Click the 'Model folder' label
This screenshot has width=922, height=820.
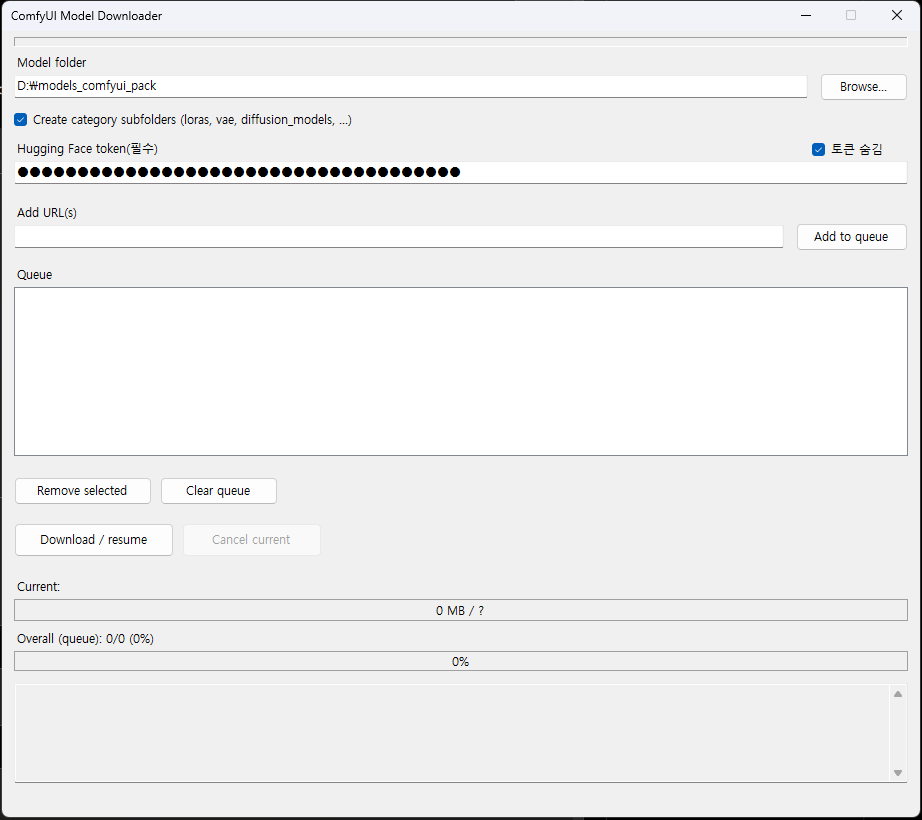pyautogui.click(x=52, y=62)
